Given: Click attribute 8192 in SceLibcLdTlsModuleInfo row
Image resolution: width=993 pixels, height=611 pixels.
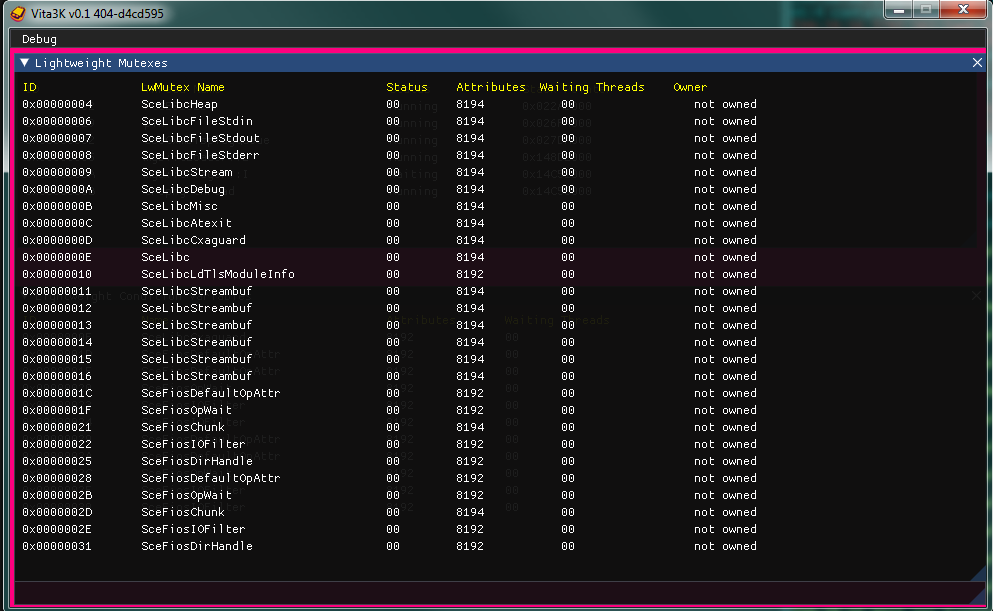Looking at the screenshot, I should click(470, 275).
